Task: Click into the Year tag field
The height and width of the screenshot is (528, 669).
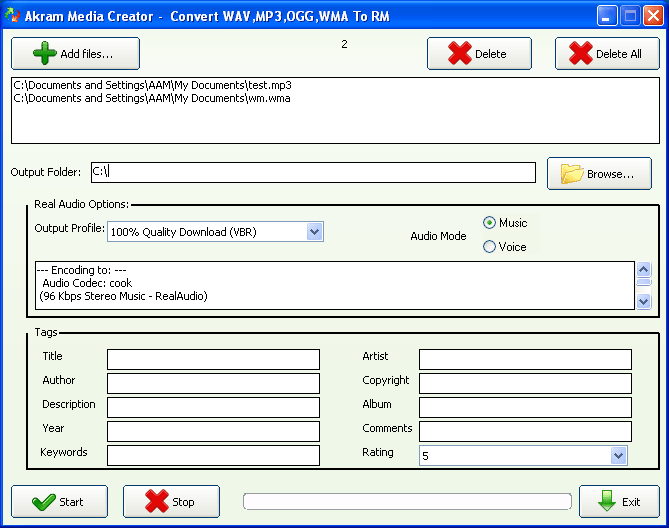Action: 213,431
